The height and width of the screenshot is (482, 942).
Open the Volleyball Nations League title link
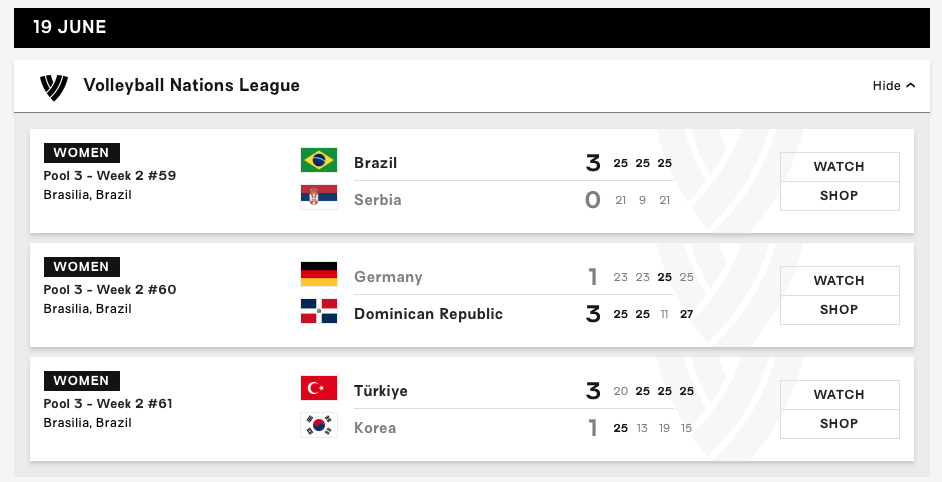coord(192,85)
